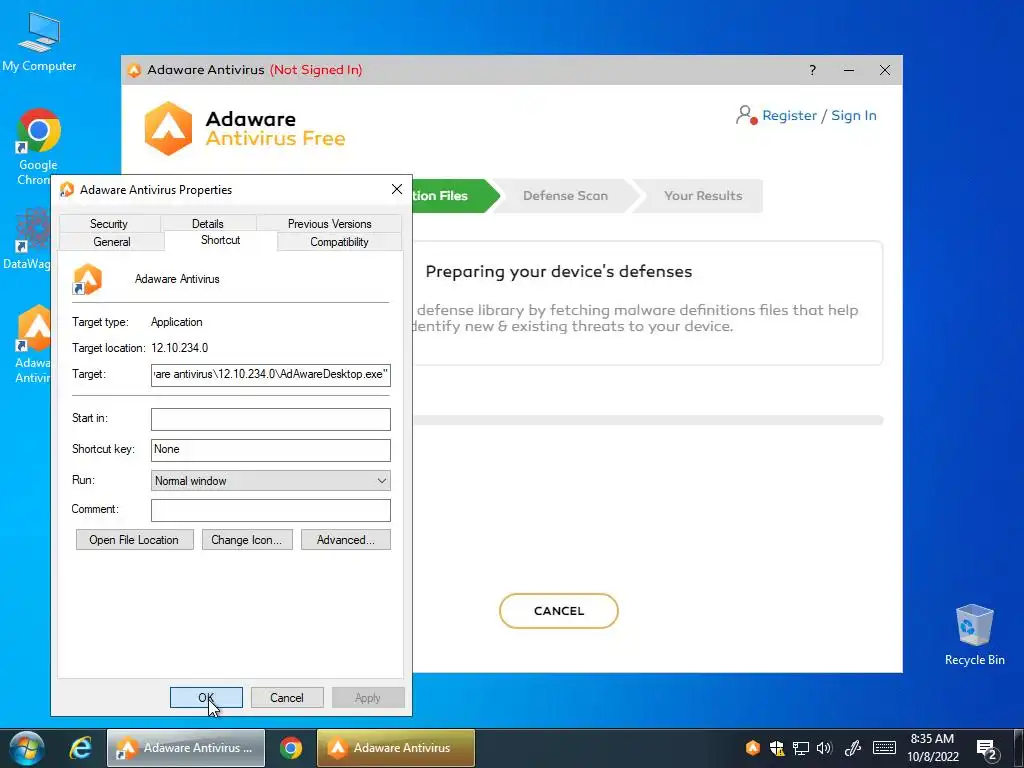
Task: Click Cancel in the Properties dialog
Action: tap(287, 697)
